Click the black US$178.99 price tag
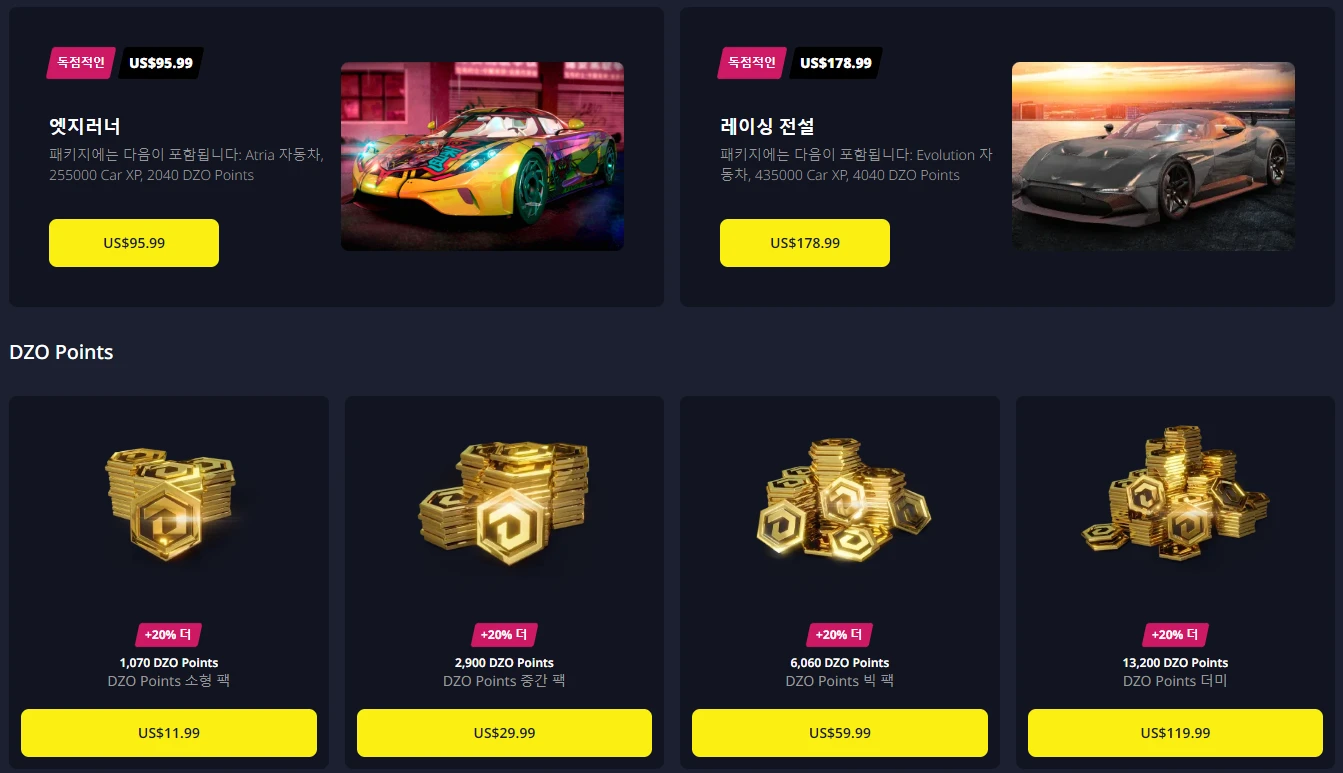Viewport: 1343px width, 773px height. 836,63
